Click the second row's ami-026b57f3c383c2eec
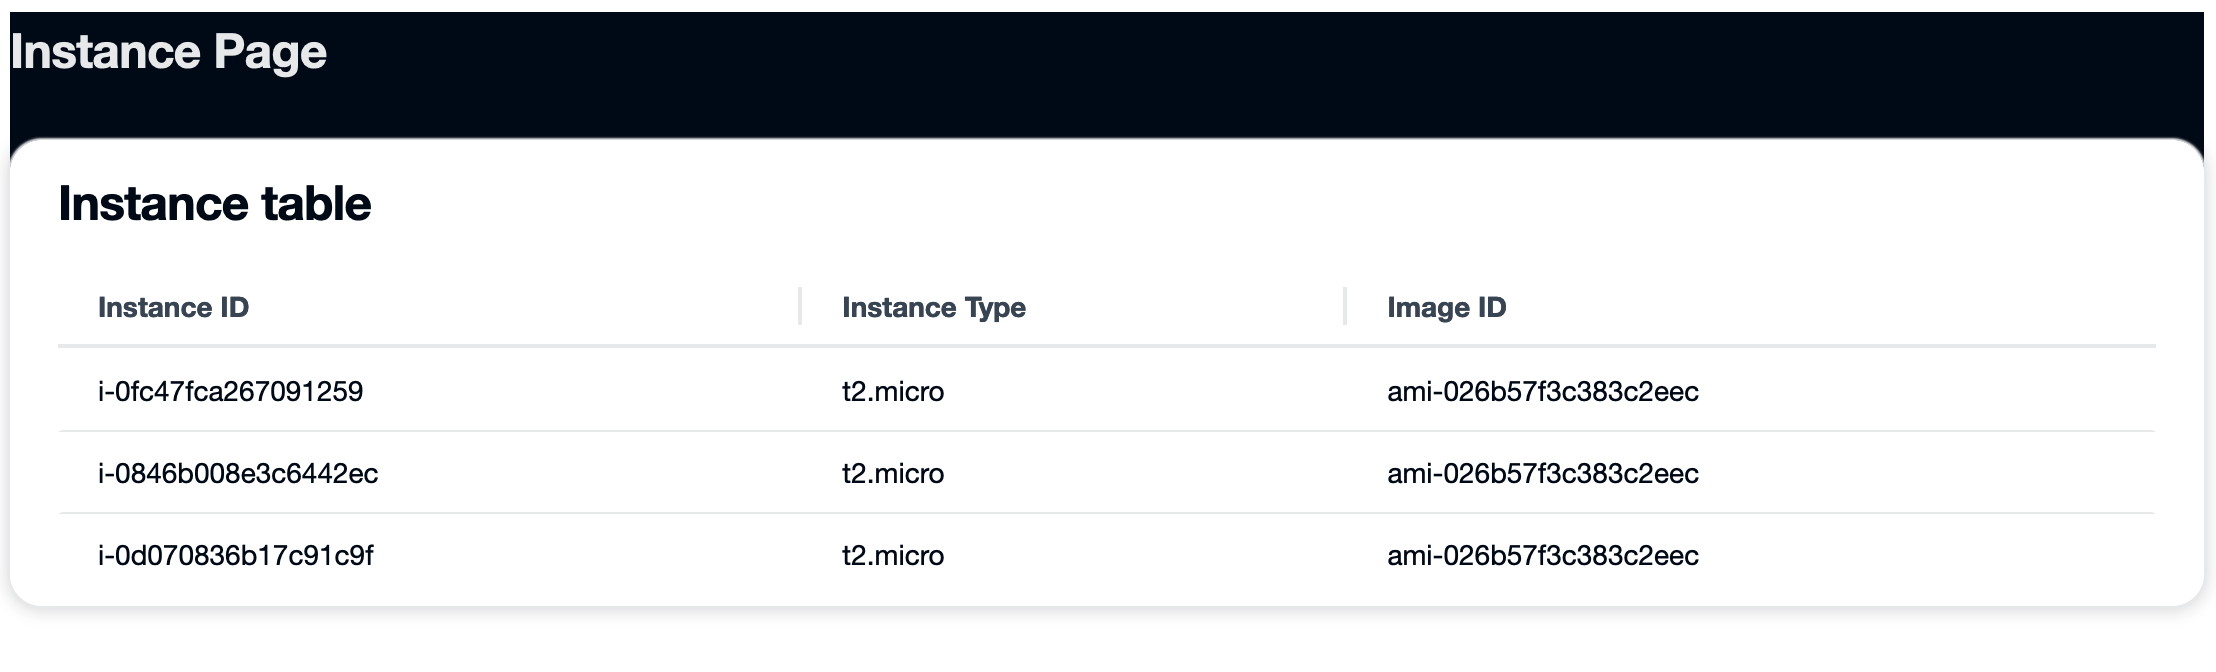 (1542, 473)
